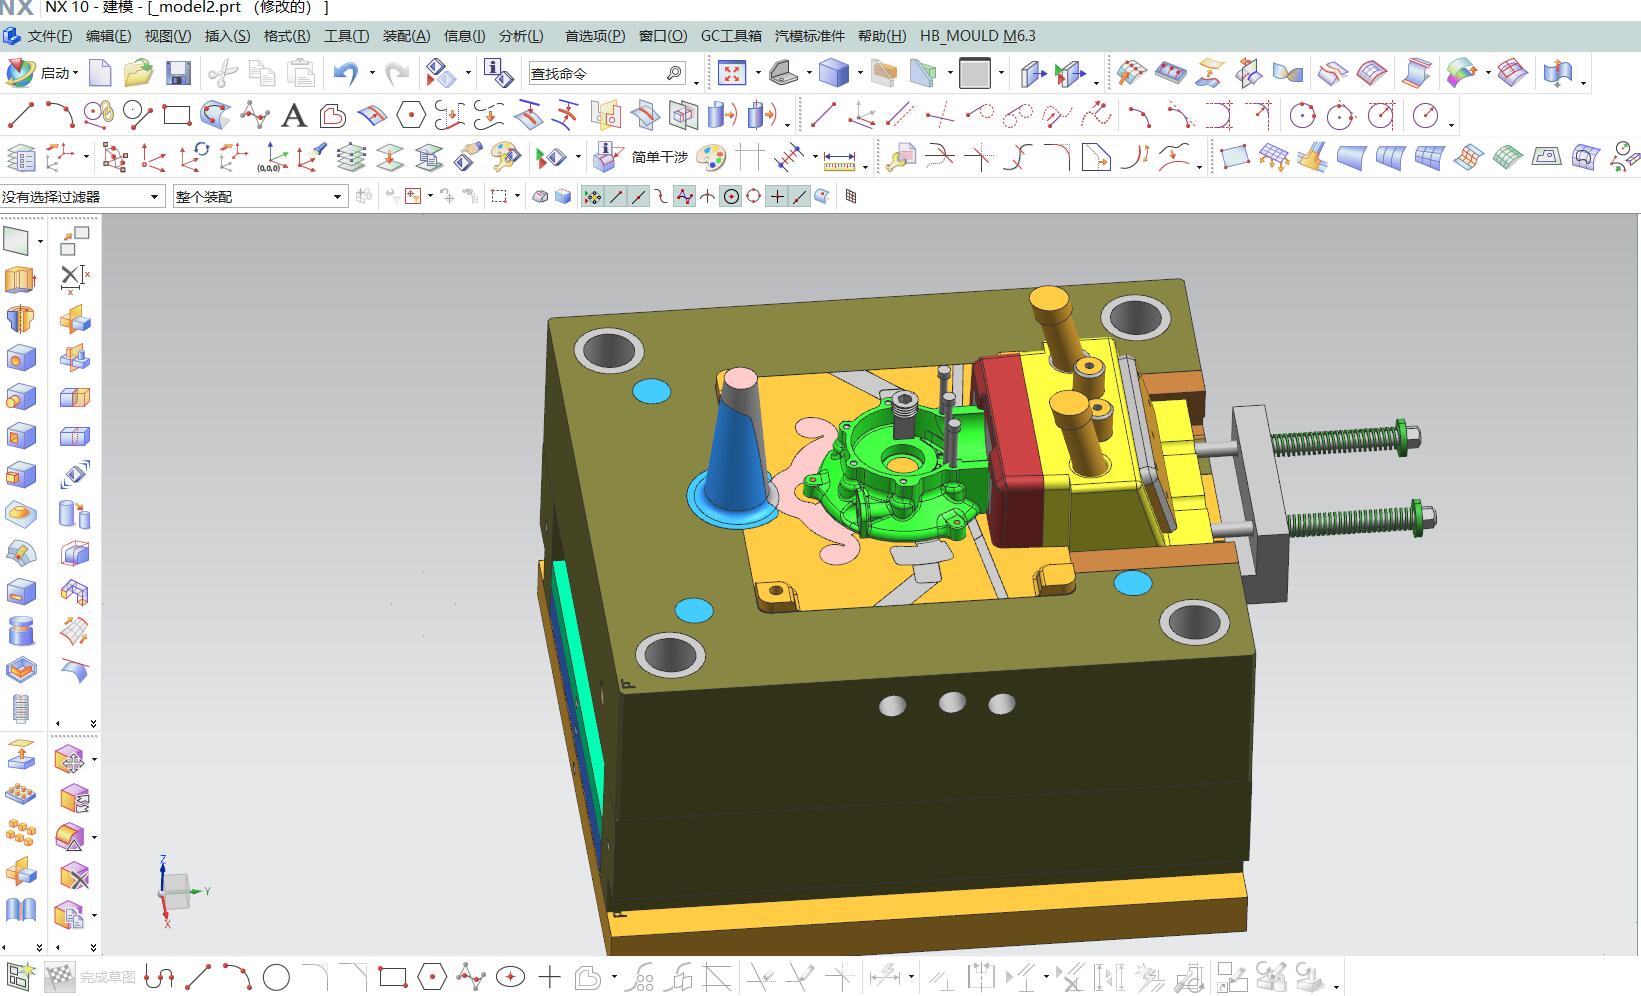Open the 编辑(E) menu

pyautogui.click(x=108, y=36)
